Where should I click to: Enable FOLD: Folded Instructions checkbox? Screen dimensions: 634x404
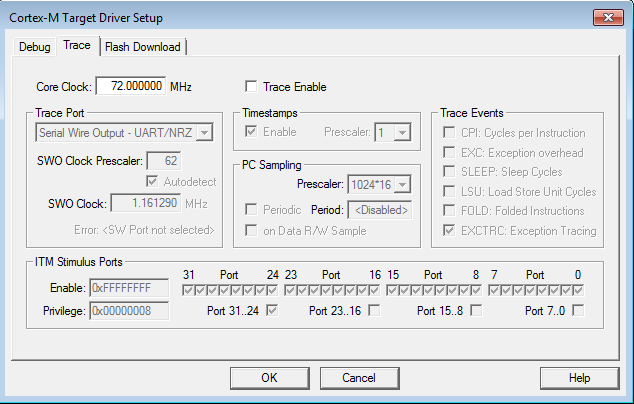pos(449,210)
